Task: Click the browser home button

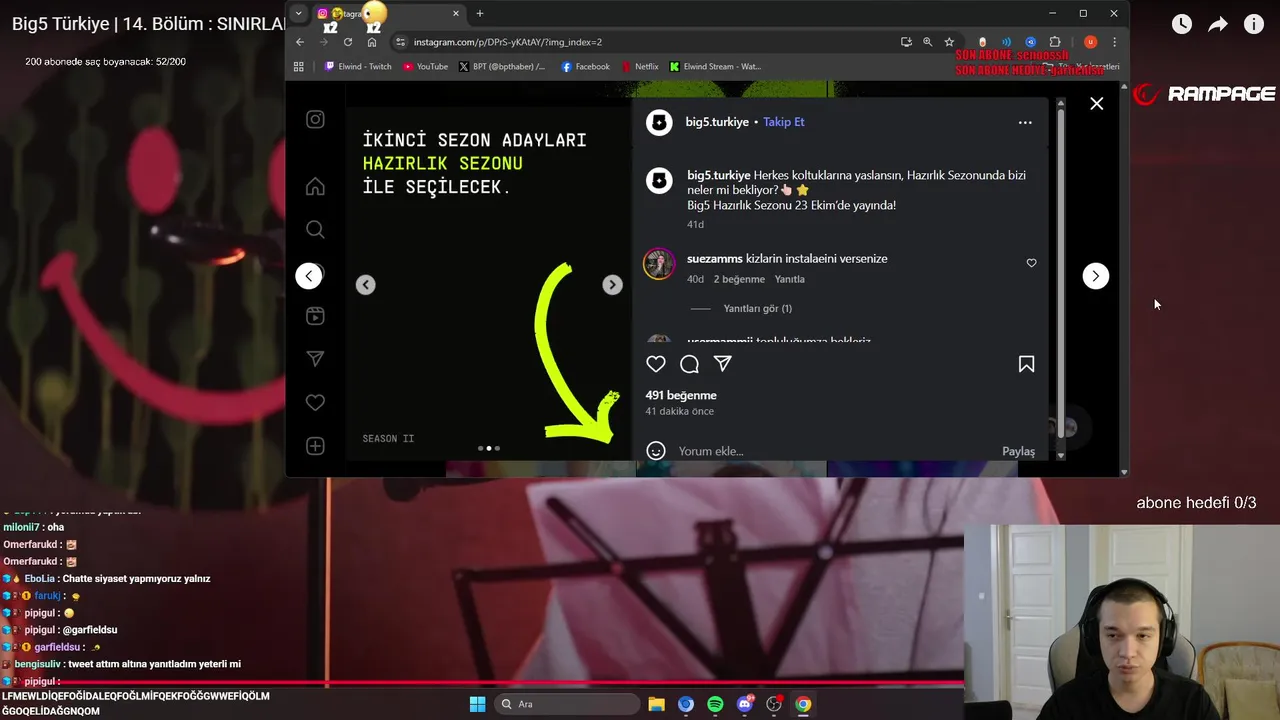Action: pyautogui.click(x=372, y=42)
